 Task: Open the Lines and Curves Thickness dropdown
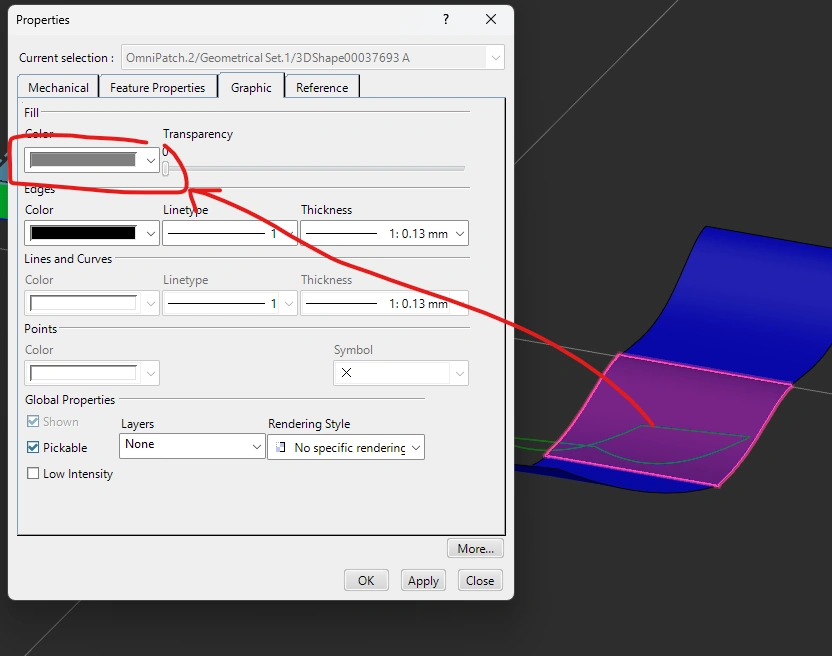point(385,304)
